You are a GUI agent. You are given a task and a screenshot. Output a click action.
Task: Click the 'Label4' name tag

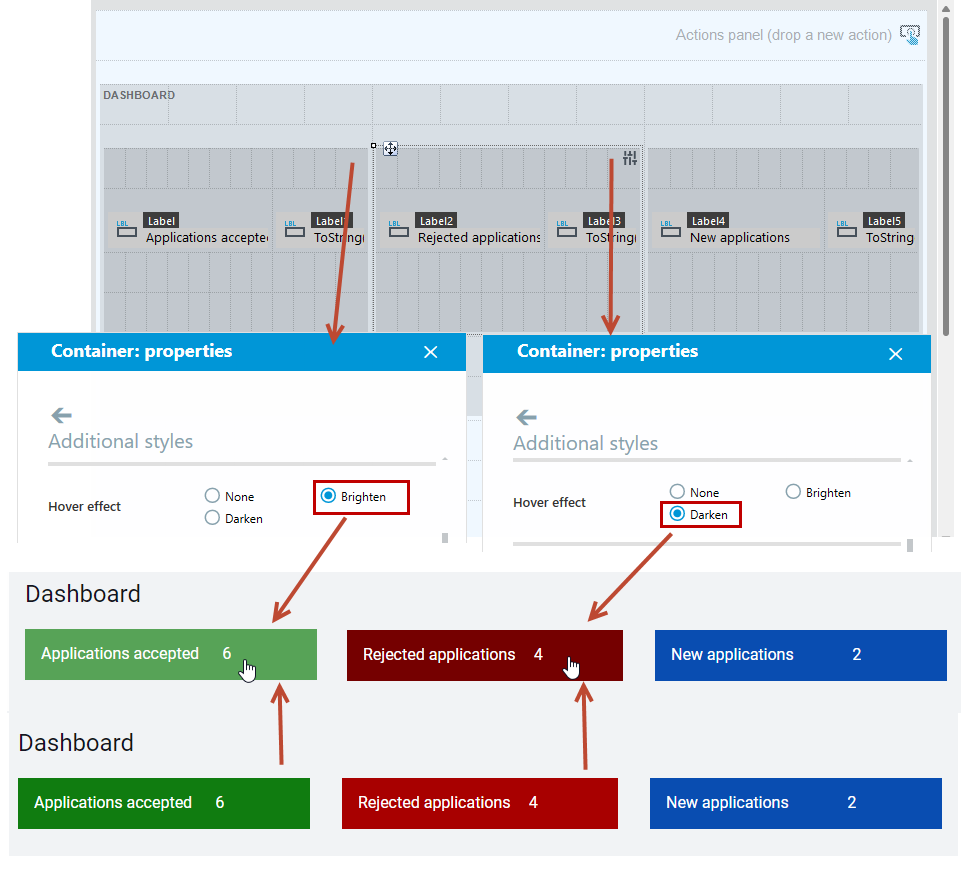click(x=709, y=221)
